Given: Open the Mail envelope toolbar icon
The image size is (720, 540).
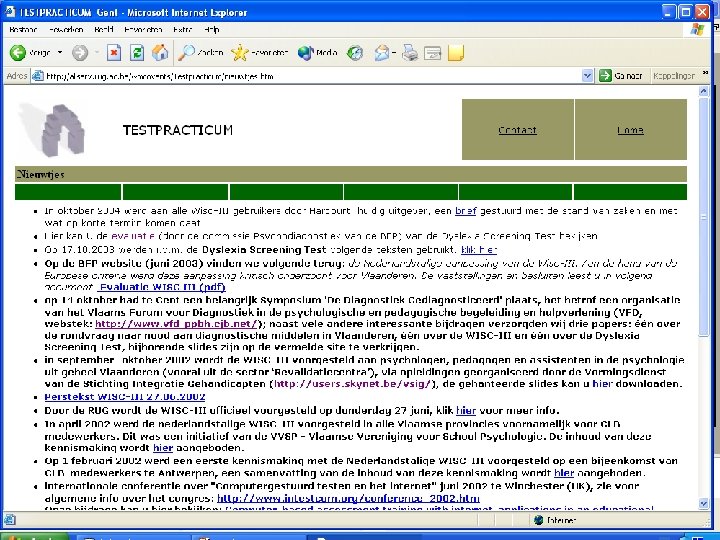Looking at the screenshot, I should pyautogui.click(x=382, y=53).
